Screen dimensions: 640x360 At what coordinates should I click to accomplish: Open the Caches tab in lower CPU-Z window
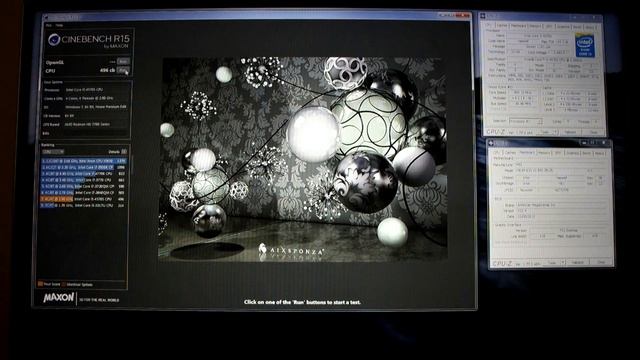pos(510,153)
